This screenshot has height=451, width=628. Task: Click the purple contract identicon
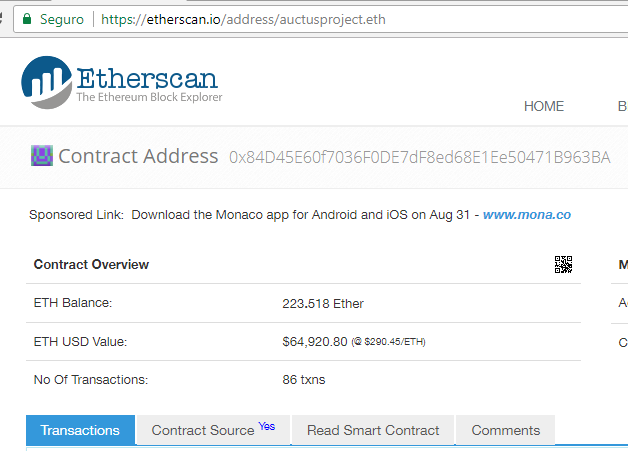42,156
